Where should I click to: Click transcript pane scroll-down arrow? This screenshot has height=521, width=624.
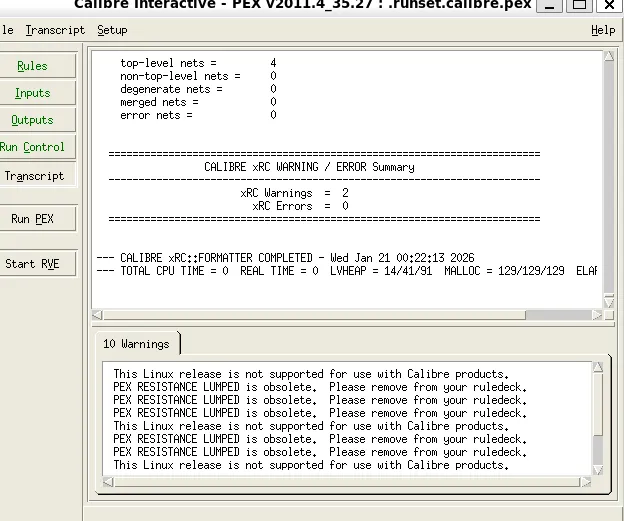pyautogui.click(x=609, y=298)
